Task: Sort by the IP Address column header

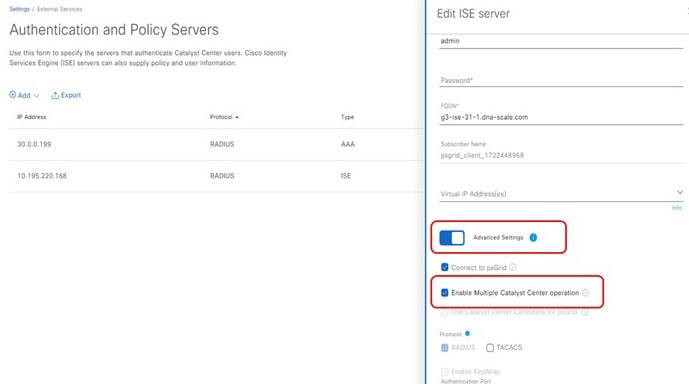Action: pyautogui.click(x=32, y=117)
